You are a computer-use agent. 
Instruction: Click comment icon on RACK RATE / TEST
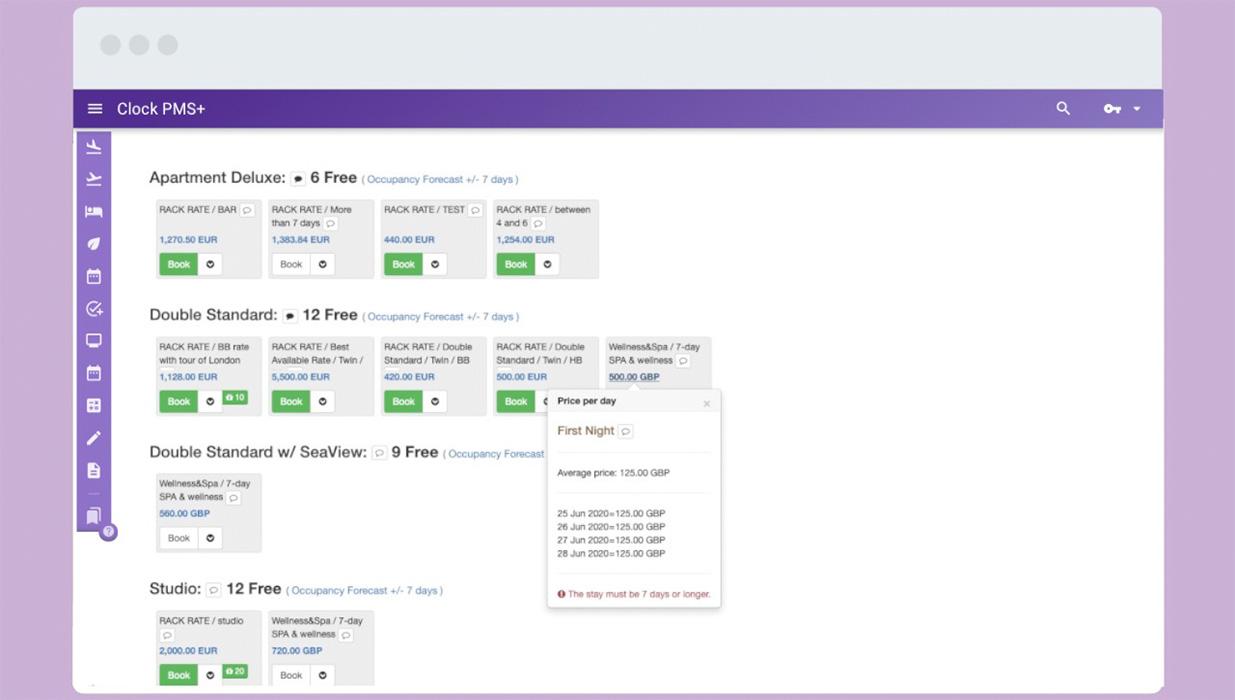tap(475, 210)
